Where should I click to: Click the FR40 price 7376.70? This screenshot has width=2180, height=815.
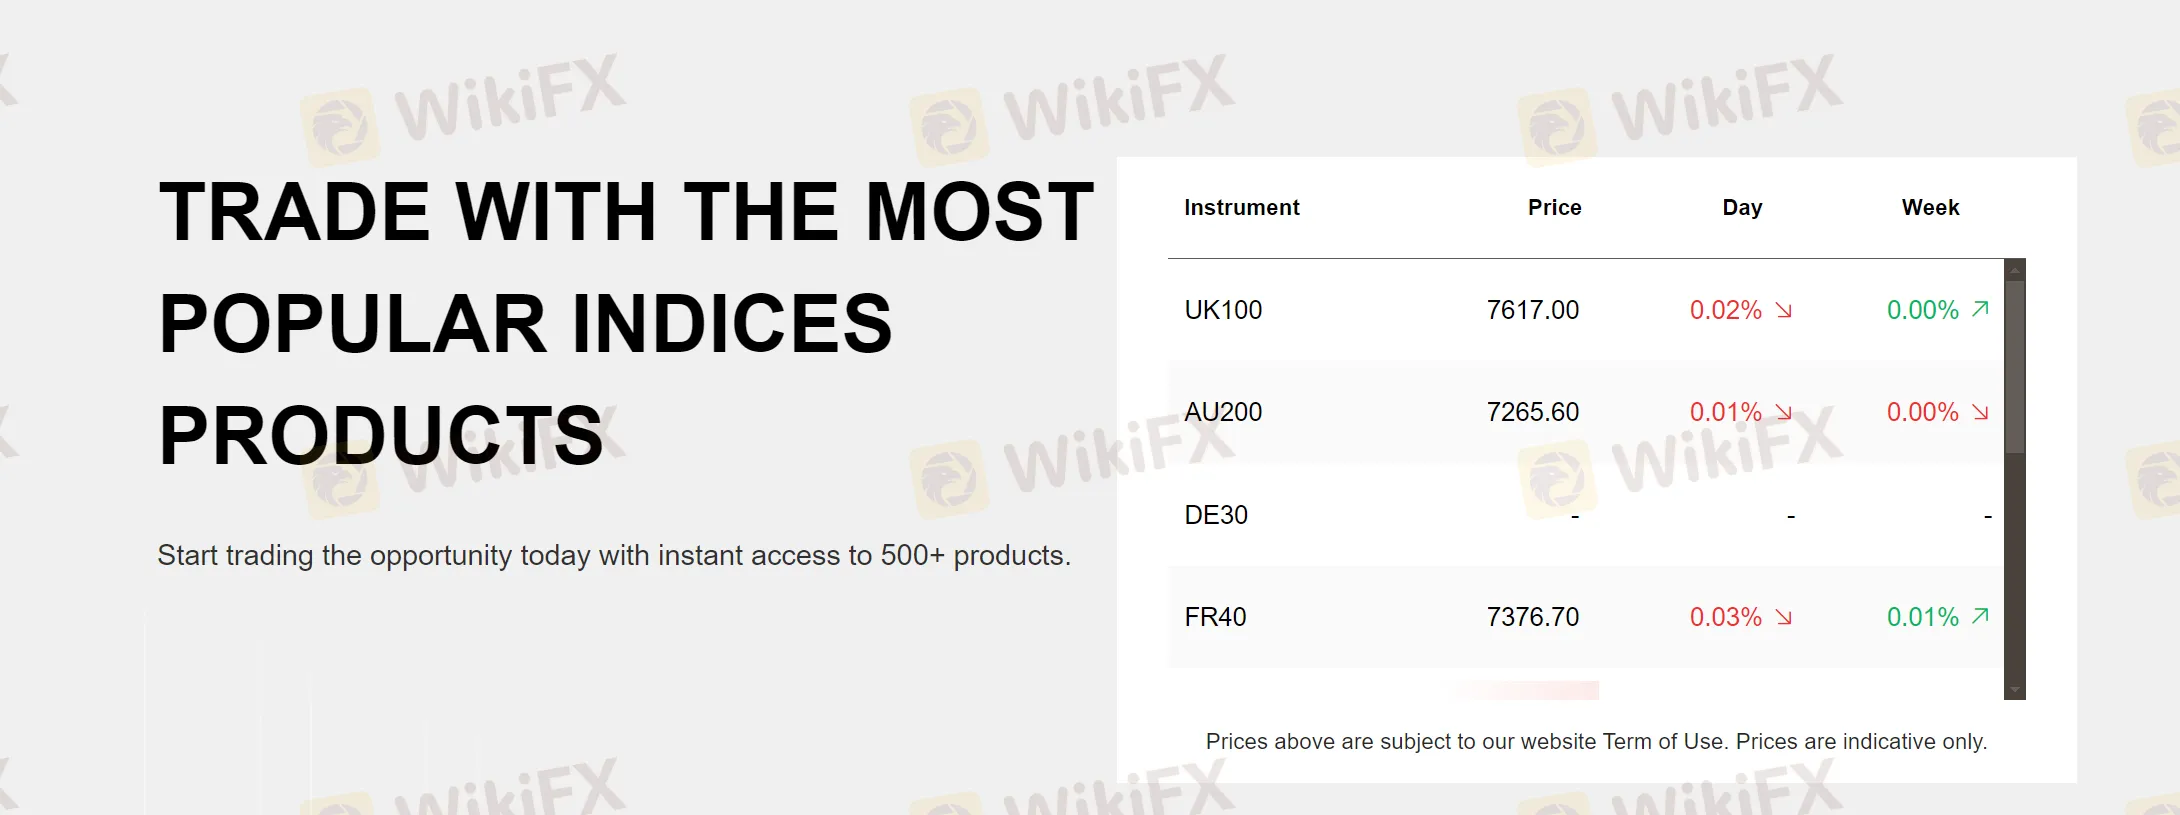pyautogui.click(x=1532, y=617)
